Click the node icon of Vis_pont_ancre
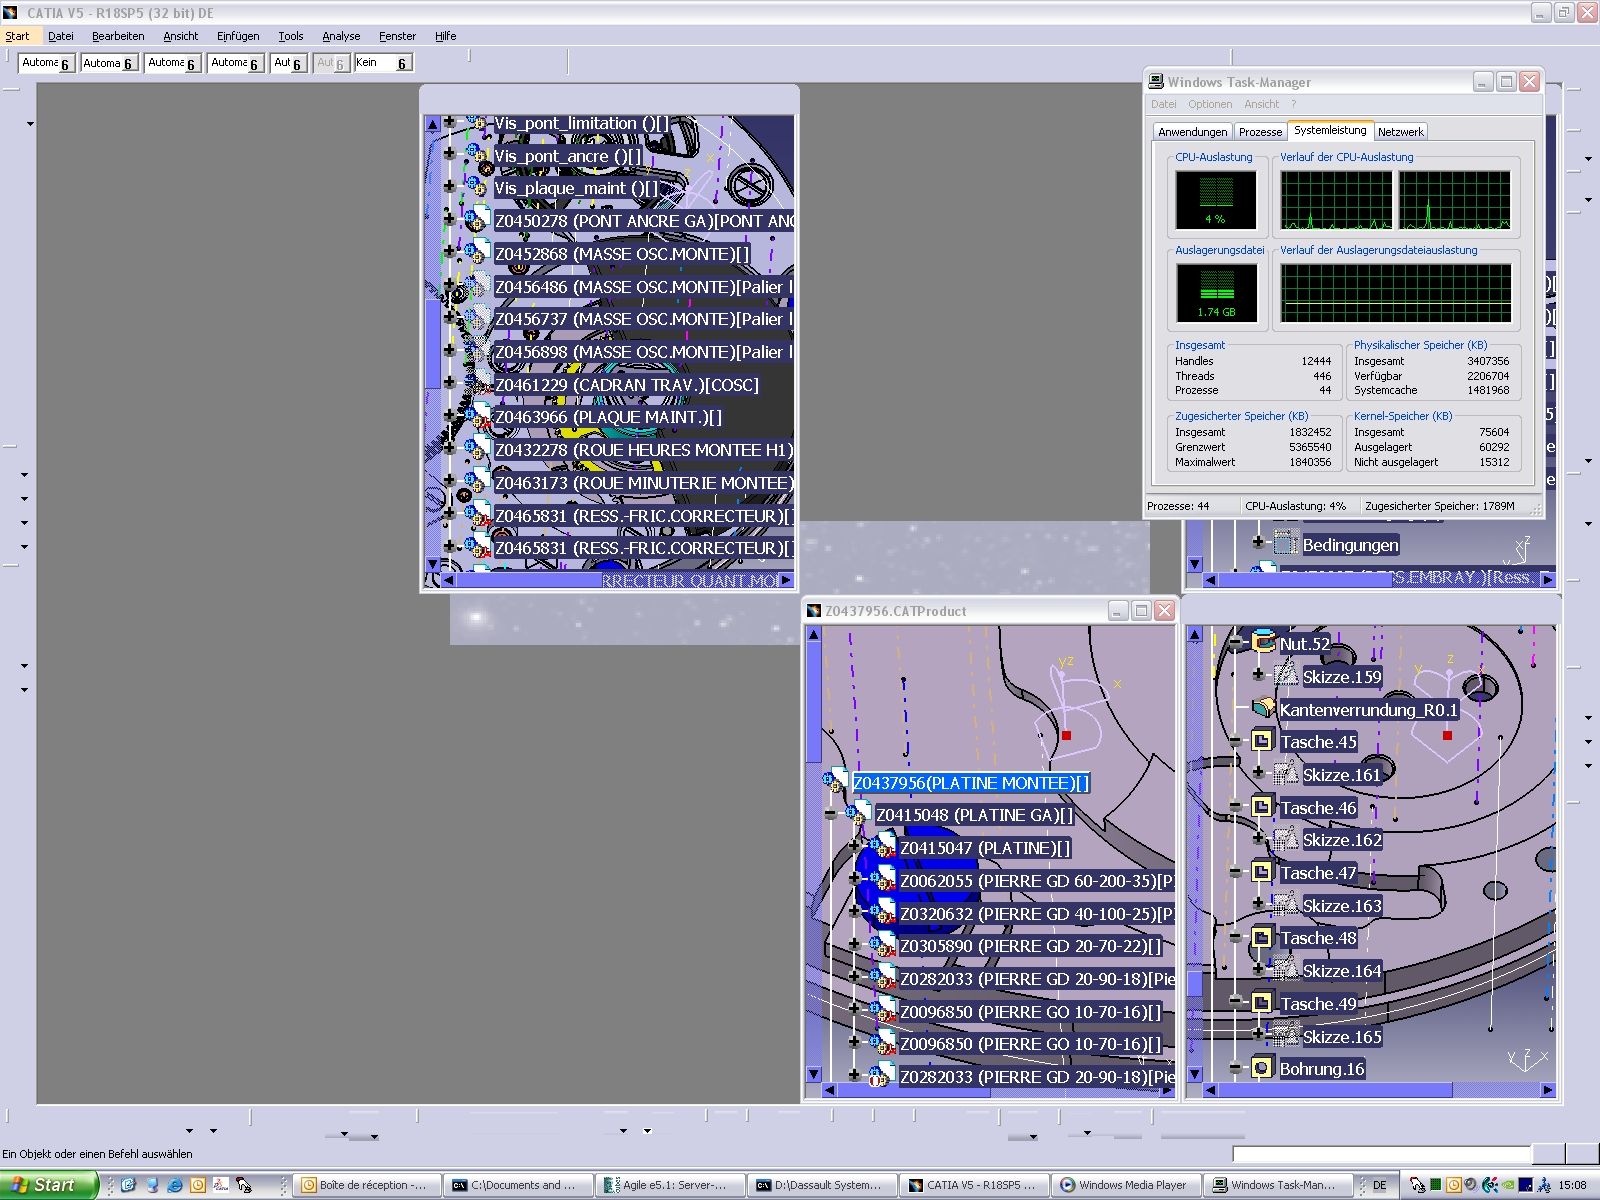This screenshot has height=1200, width=1600. [x=477, y=155]
